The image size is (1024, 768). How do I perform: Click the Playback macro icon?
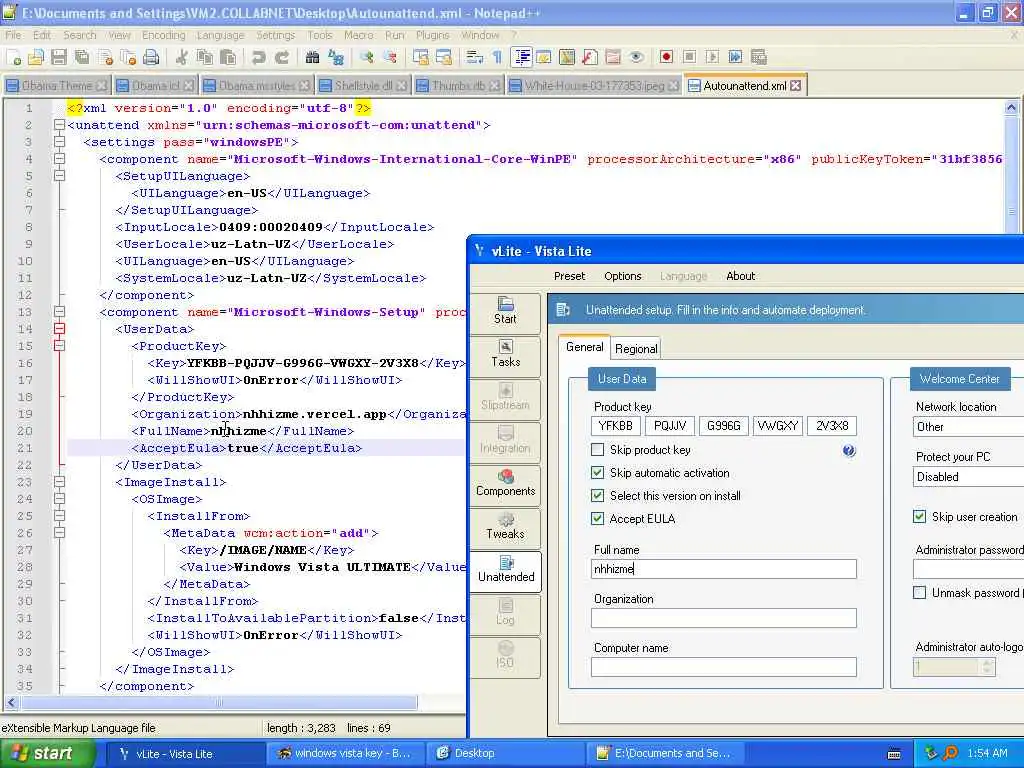[x=712, y=57]
